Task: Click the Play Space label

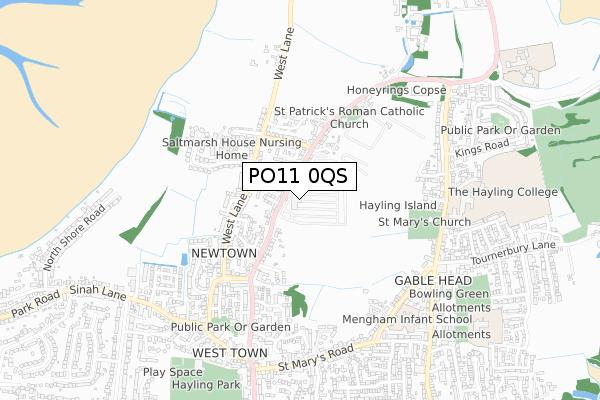Action: click(x=173, y=372)
